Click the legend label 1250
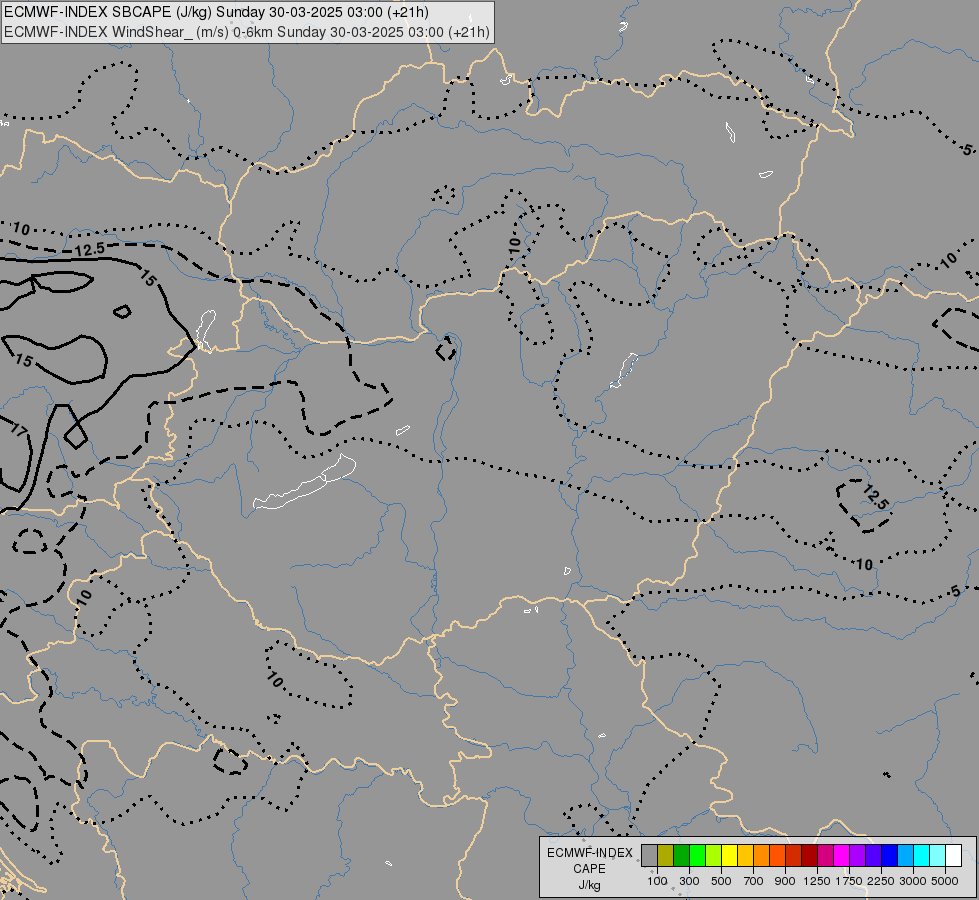979x900 pixels. tap(817, 881)
